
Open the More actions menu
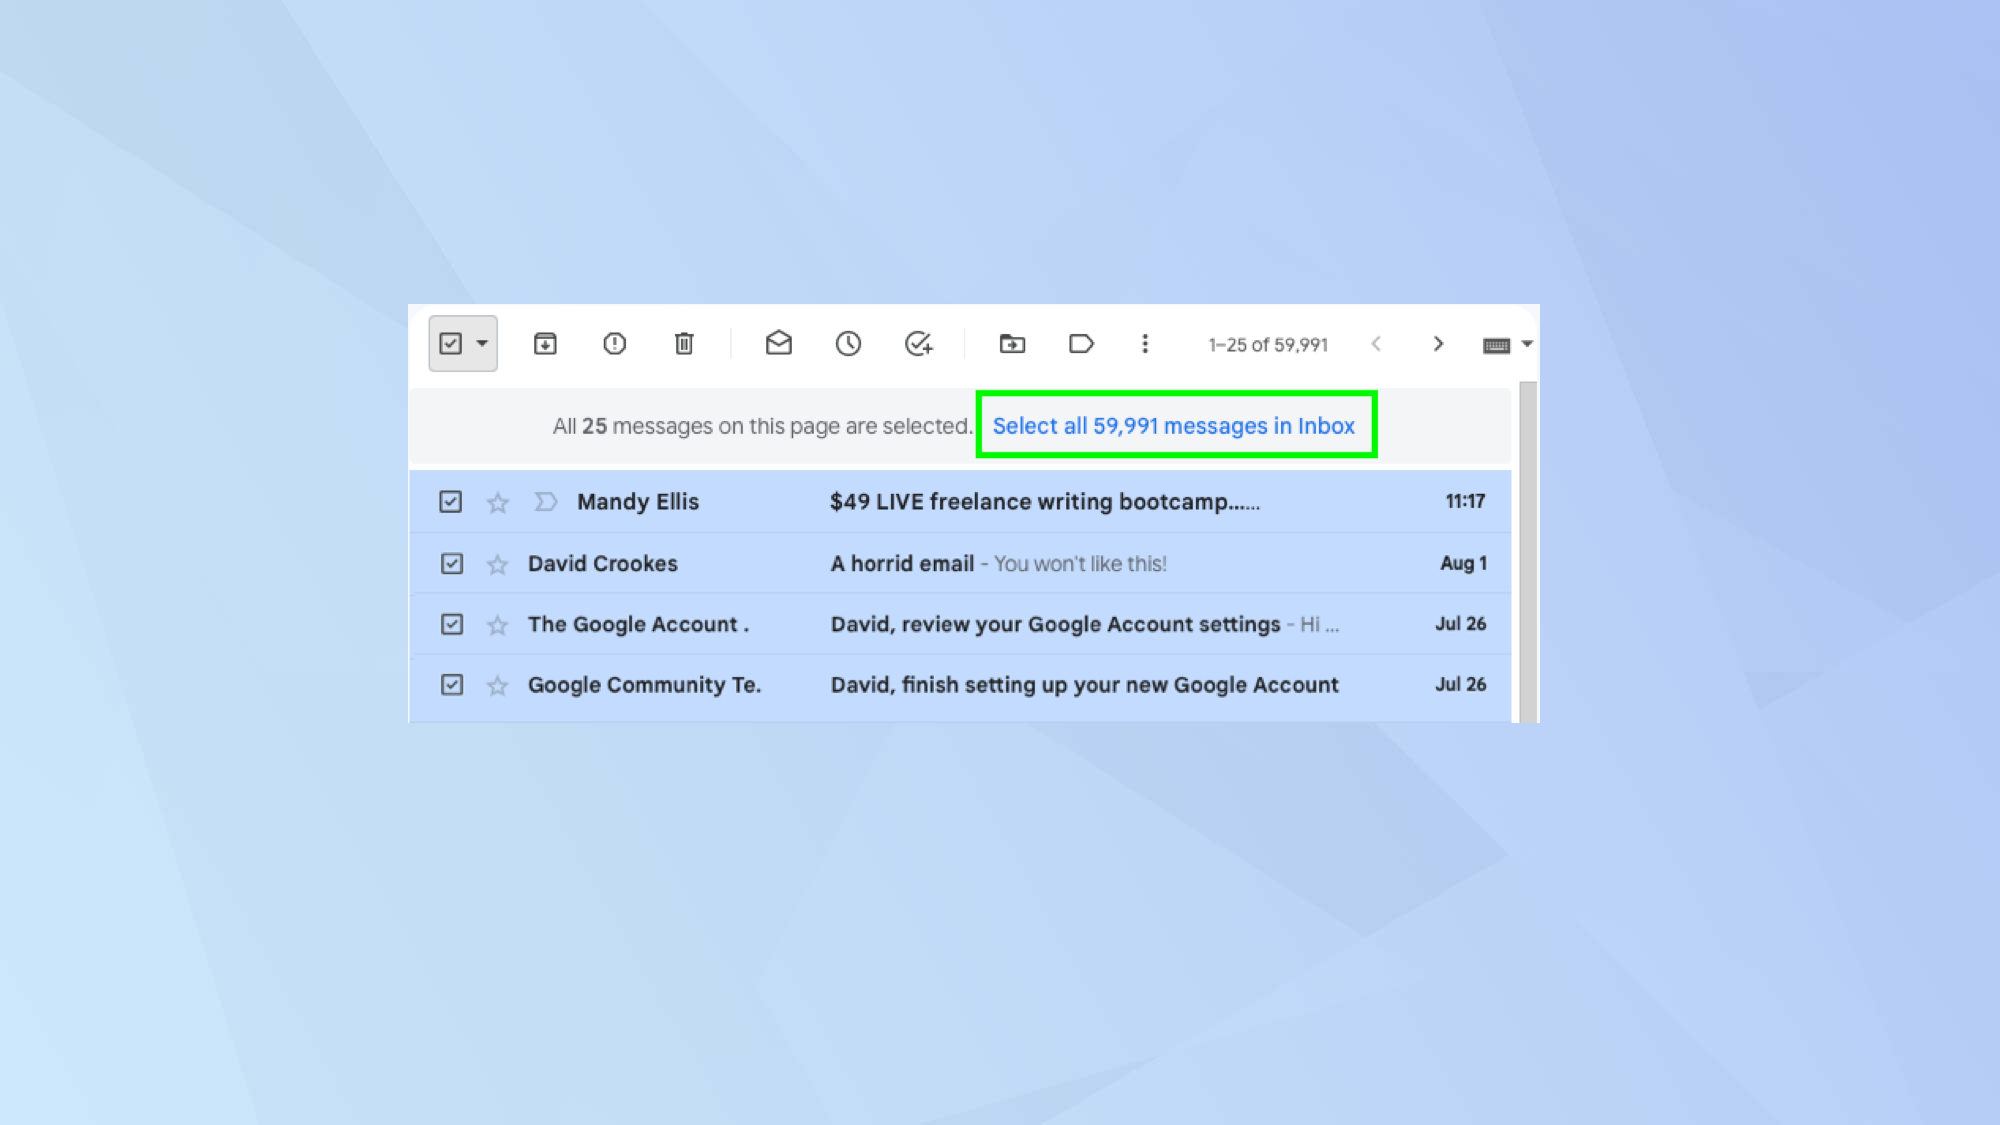pyautogui.click(x=1144, y=344)
